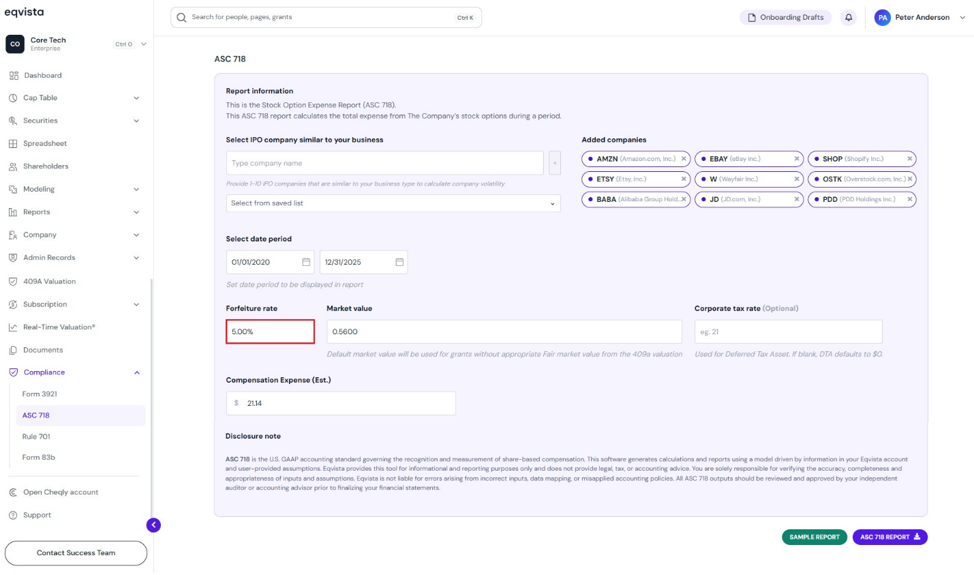Click the add company plus button
The height and width of the screenshot is (575, 974).
pos(555,163)
